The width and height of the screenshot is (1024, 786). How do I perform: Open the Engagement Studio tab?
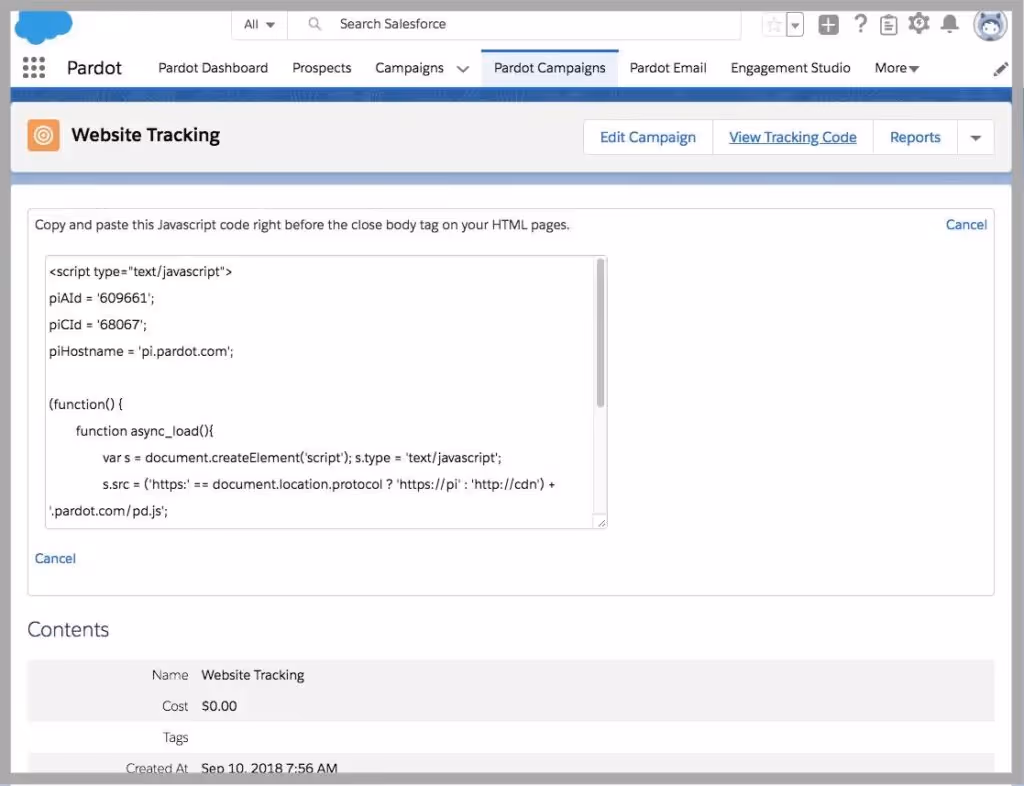790,68
